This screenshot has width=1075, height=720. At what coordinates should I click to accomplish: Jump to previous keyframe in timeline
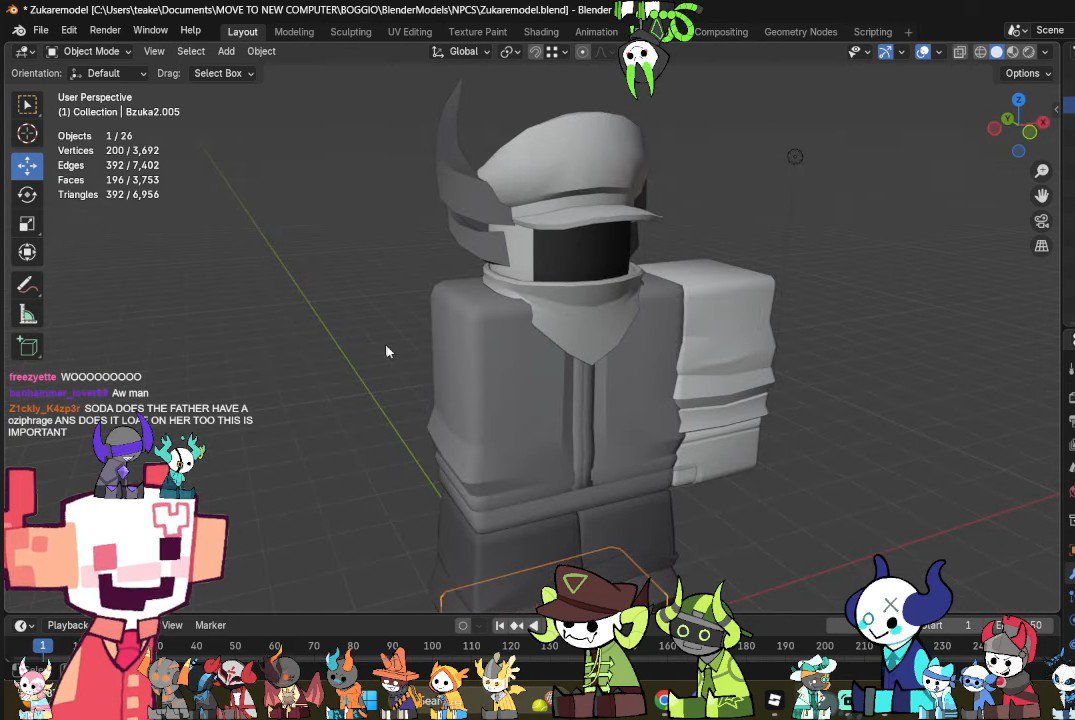tap(517, 625)
